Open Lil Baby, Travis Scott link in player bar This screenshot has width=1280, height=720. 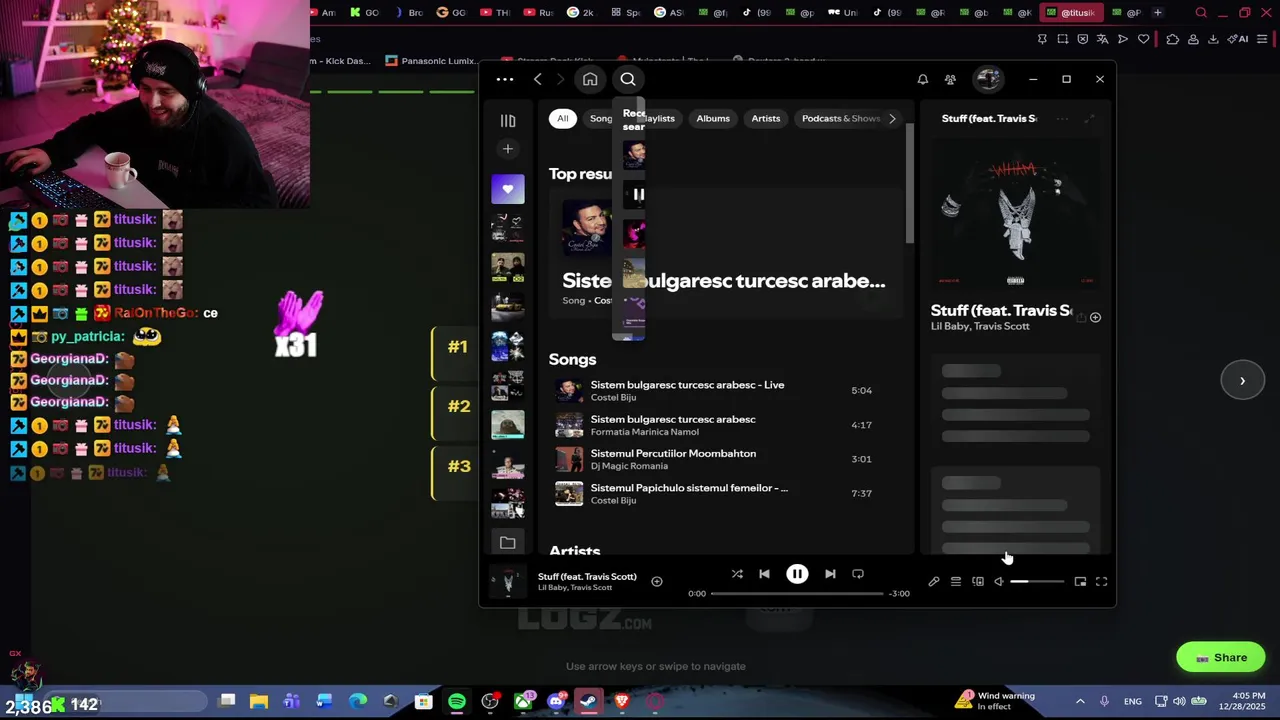click(x=575, y=588)
